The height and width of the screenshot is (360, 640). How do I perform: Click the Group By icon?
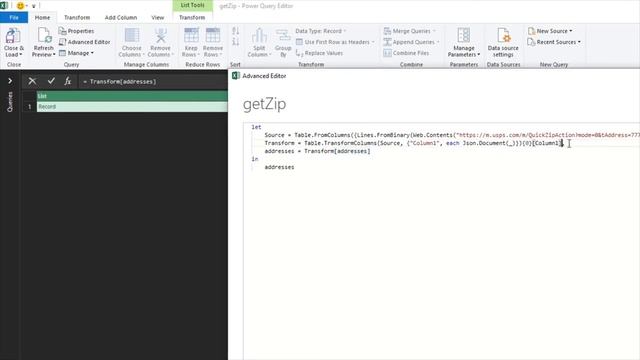(283, 36)
